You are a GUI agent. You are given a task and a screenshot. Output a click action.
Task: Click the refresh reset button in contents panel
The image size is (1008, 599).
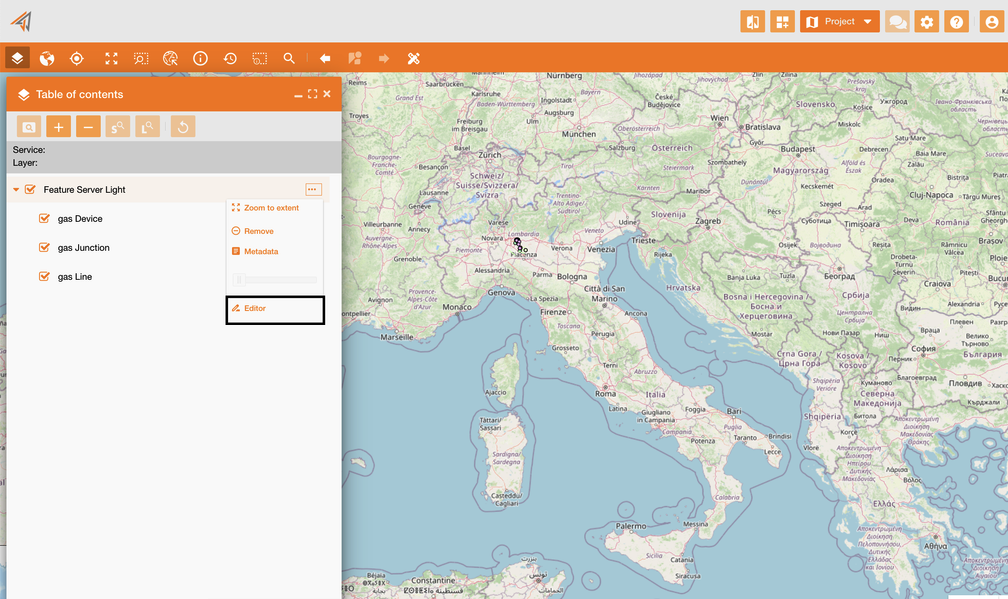click(x=183, y=127)
